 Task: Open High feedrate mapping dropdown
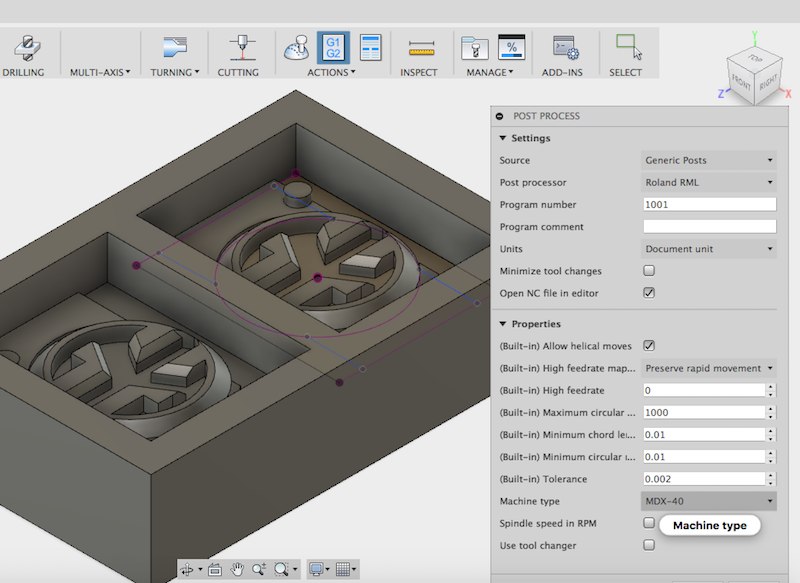pyautogui.click(x=709, y=368)
